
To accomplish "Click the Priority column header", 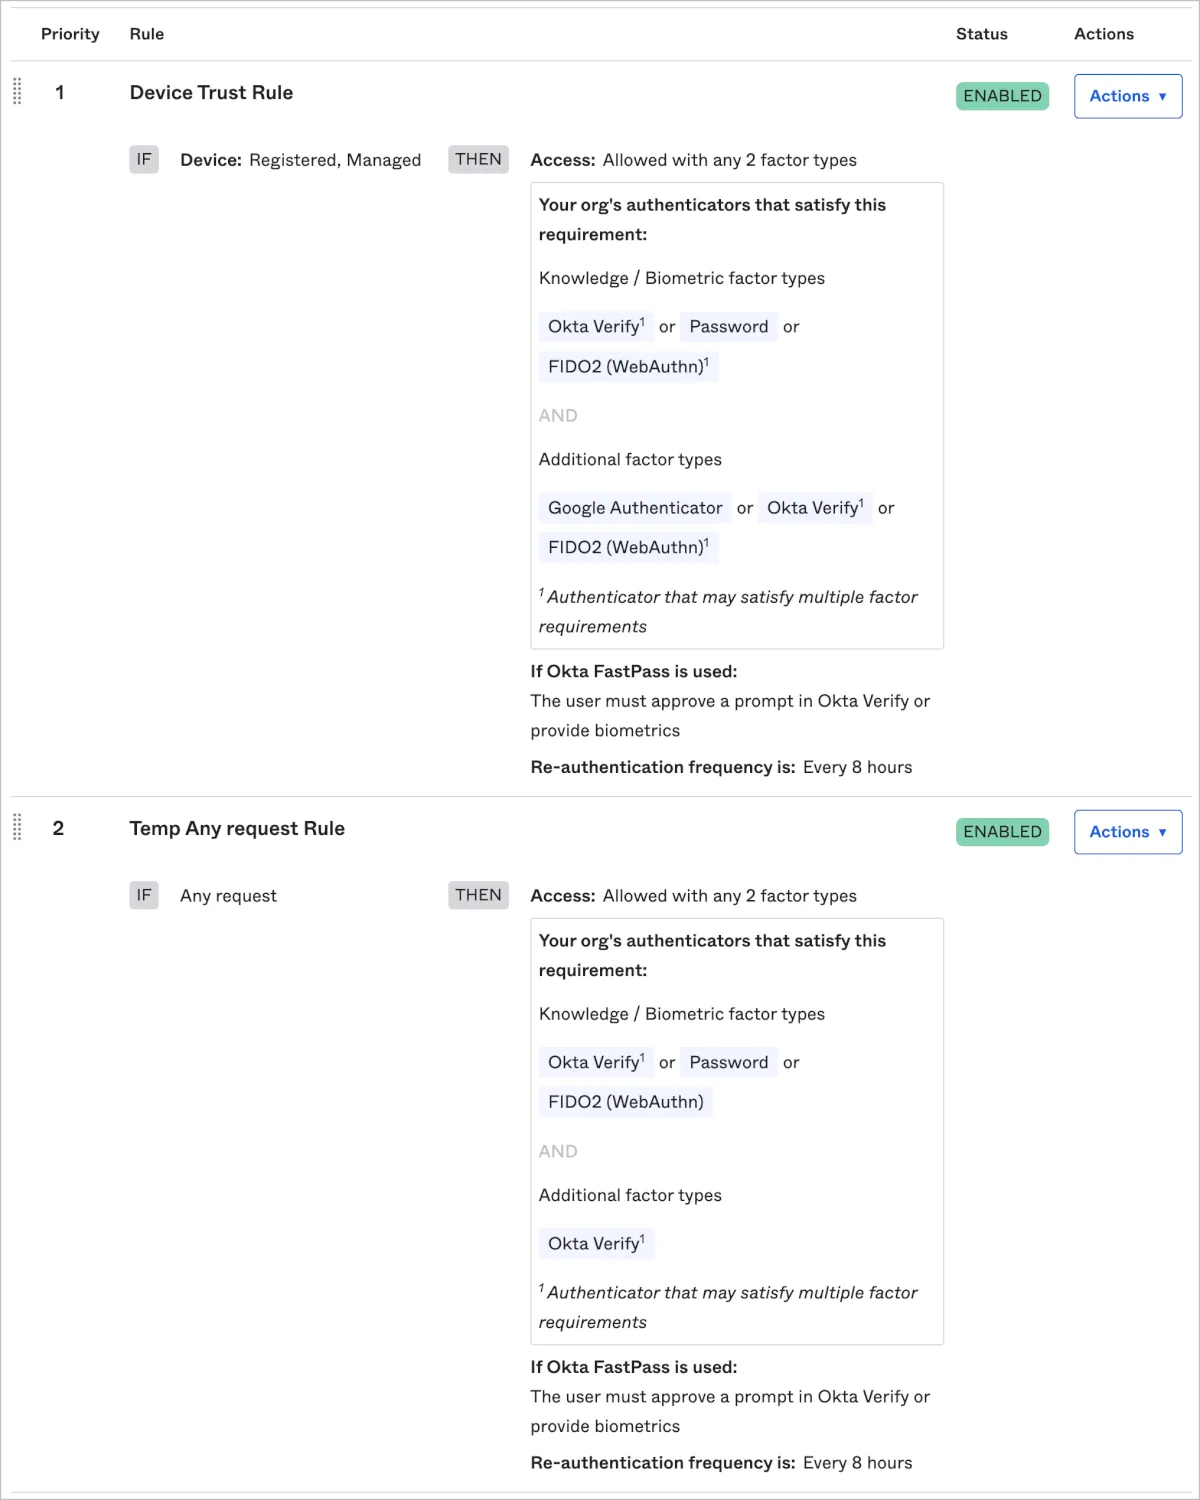I will (70, 34).
